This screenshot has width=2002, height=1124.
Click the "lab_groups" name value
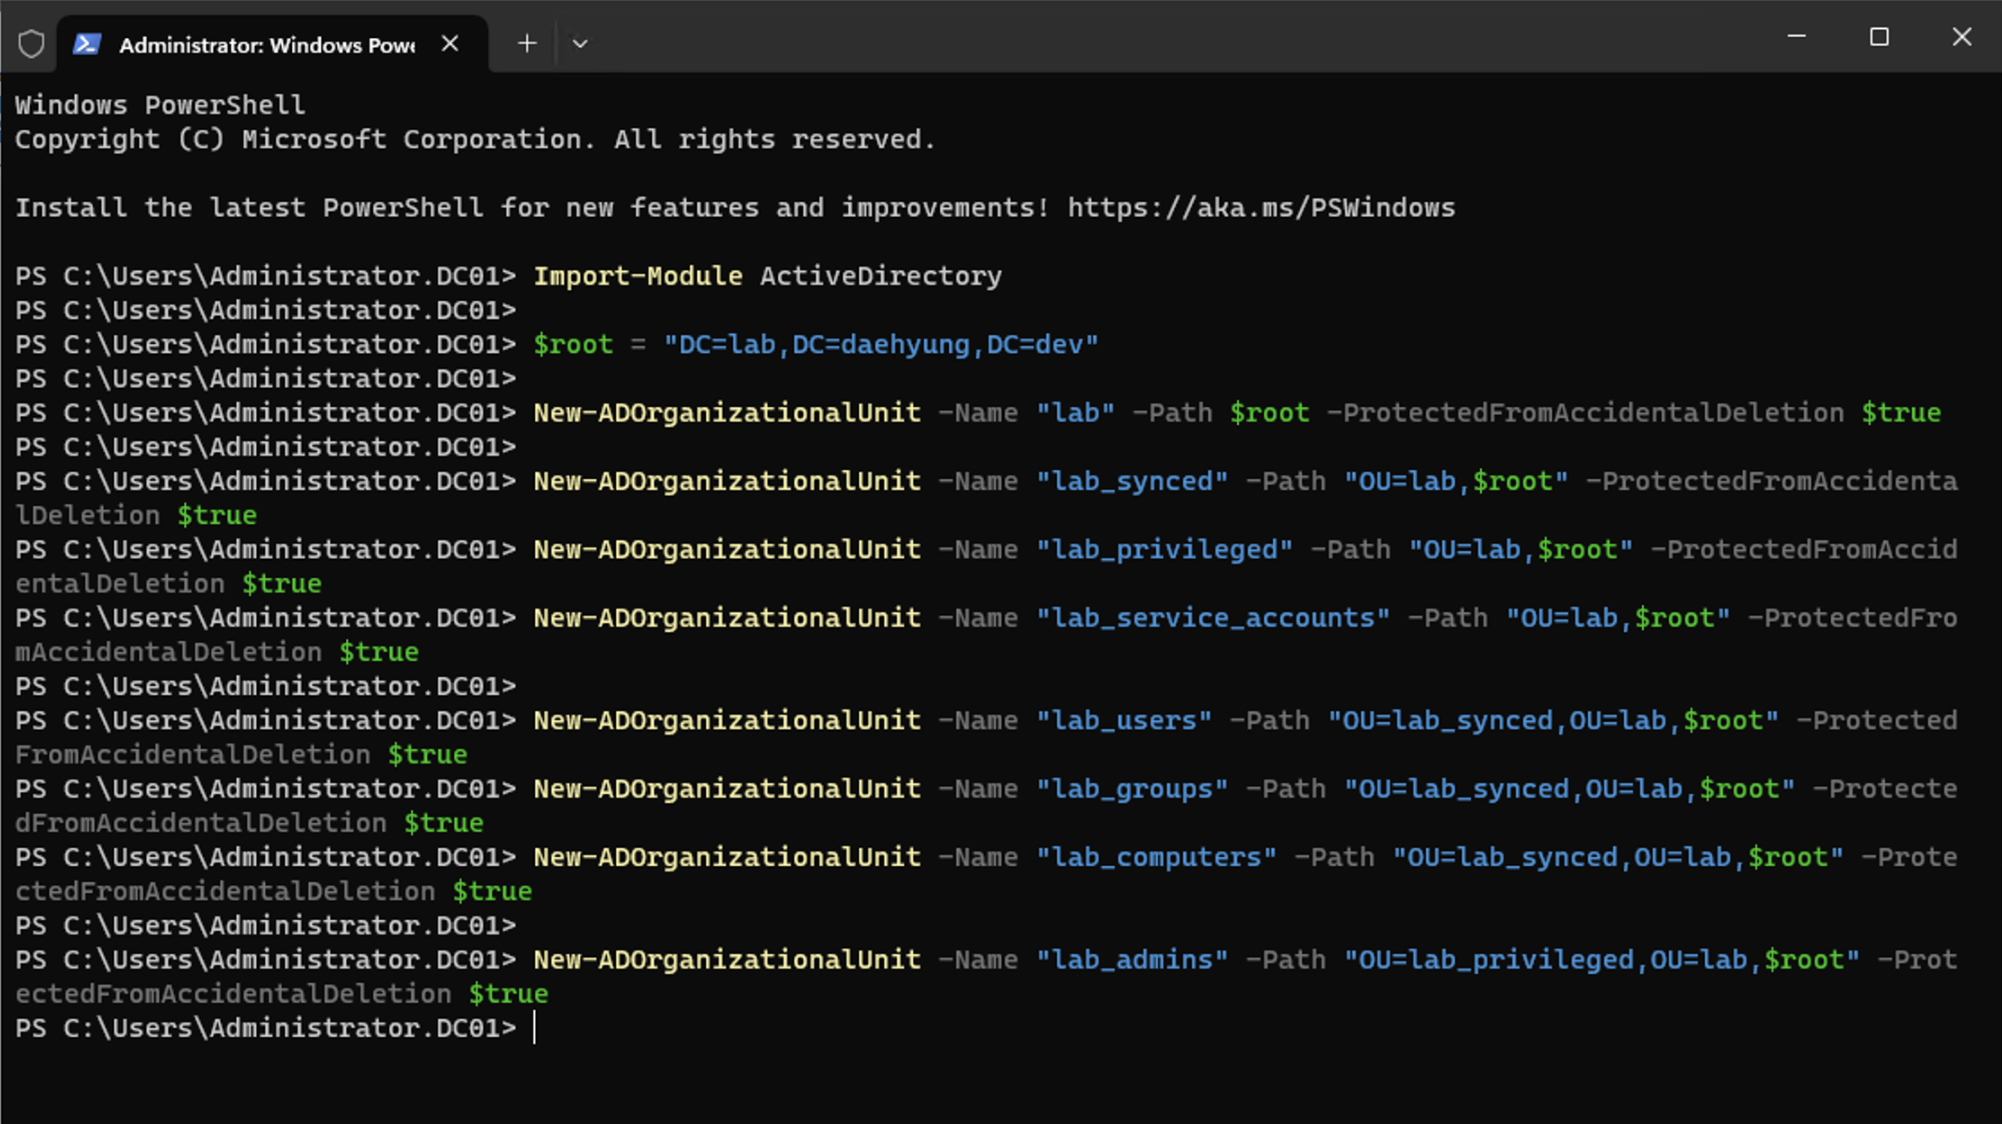click(1132, 789)
